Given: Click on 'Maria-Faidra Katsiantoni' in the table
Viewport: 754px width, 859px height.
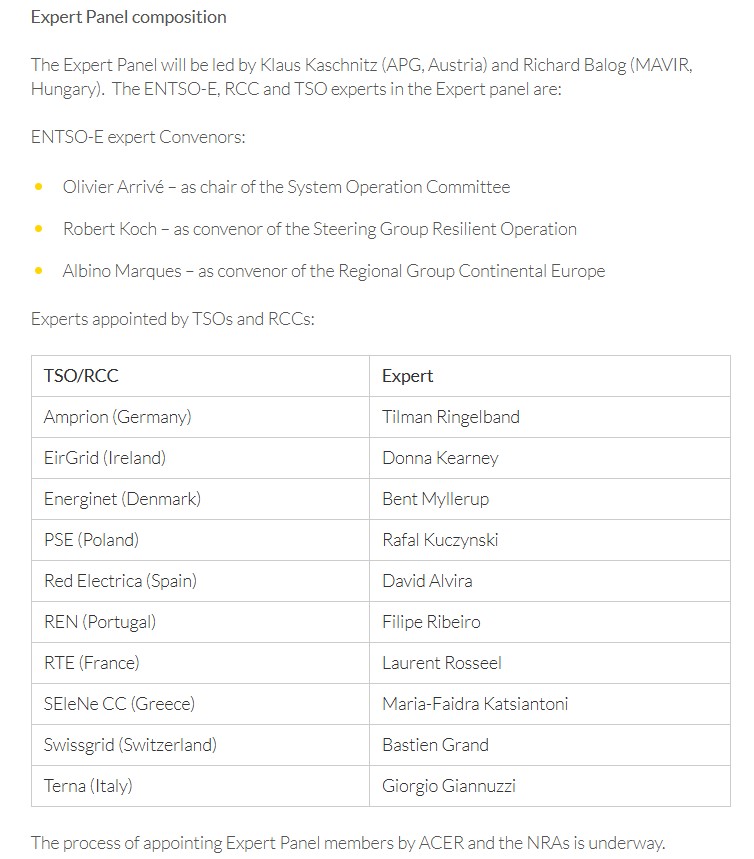Looking at the screenshot, I should tap(475, 704).
